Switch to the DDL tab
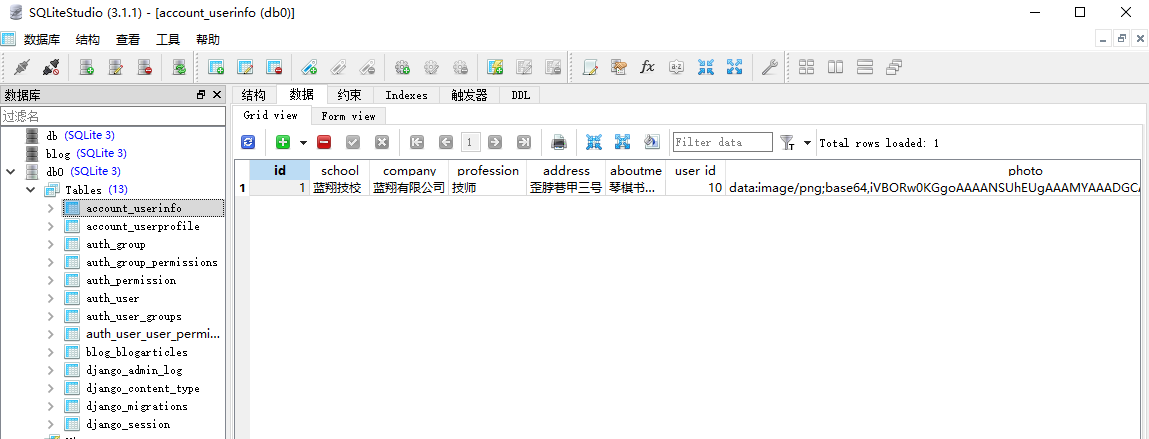Viewport: 1149px width, 439px height. coord(520,95)
